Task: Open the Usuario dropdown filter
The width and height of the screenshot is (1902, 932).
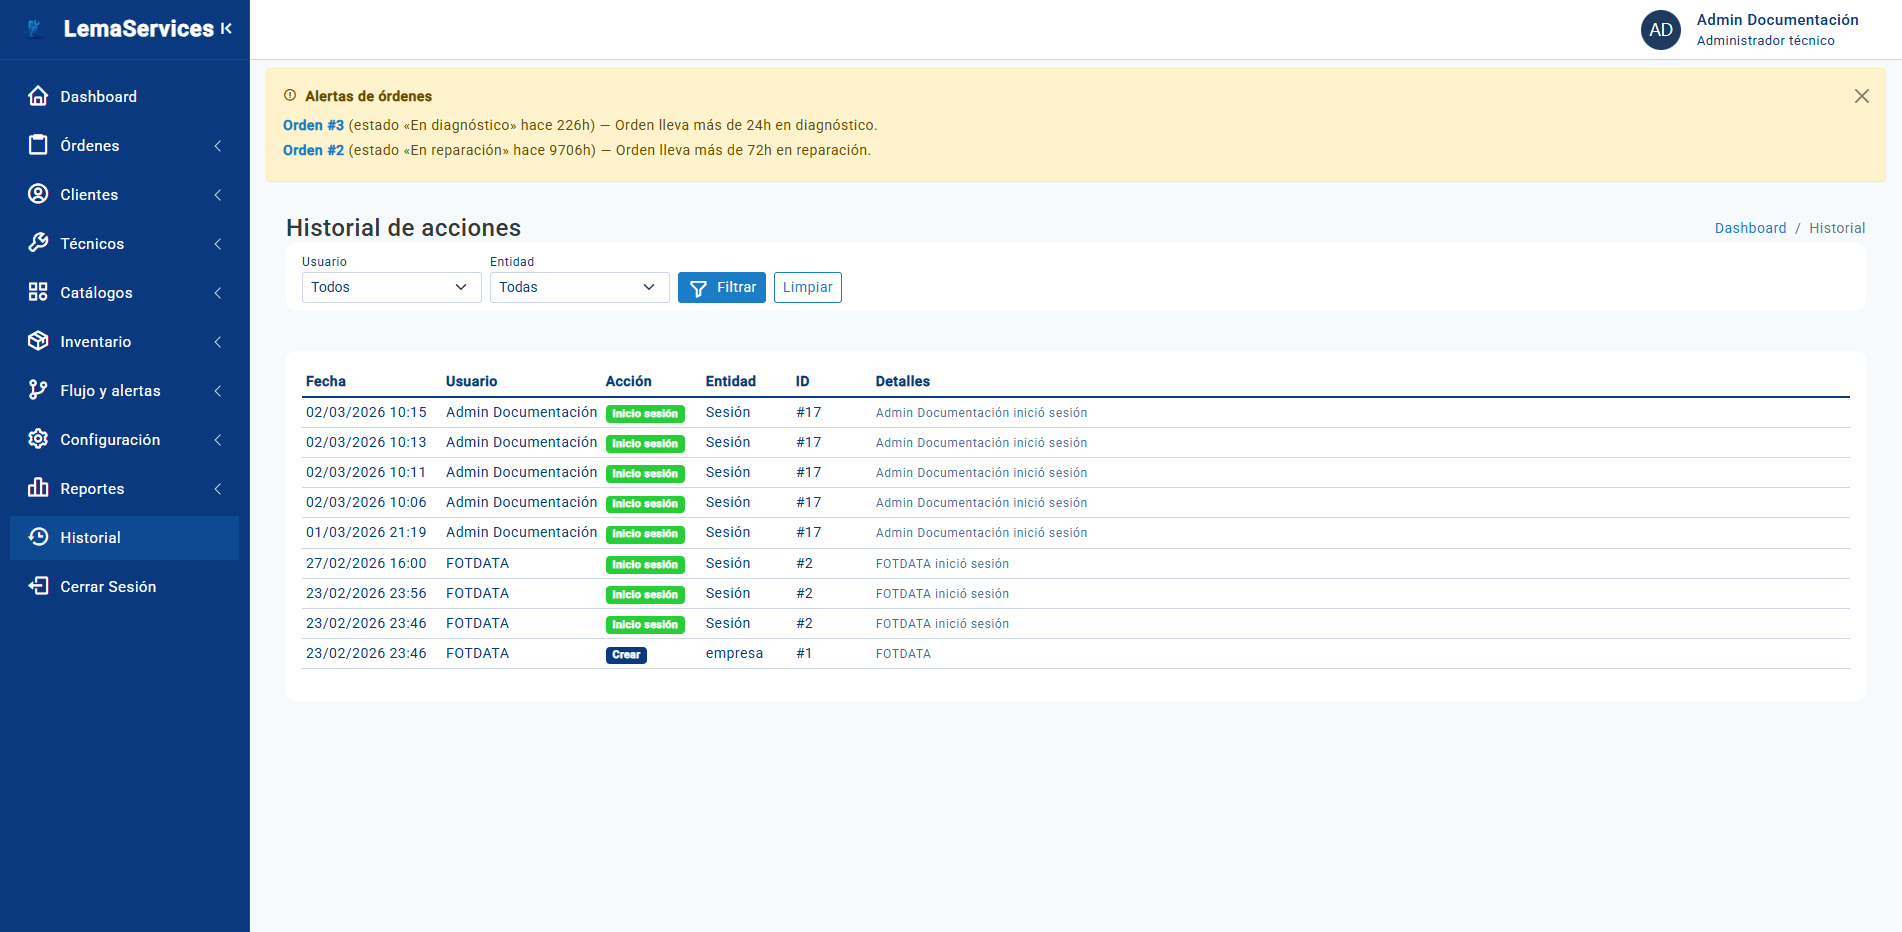Action: click(x=391, y=287)
